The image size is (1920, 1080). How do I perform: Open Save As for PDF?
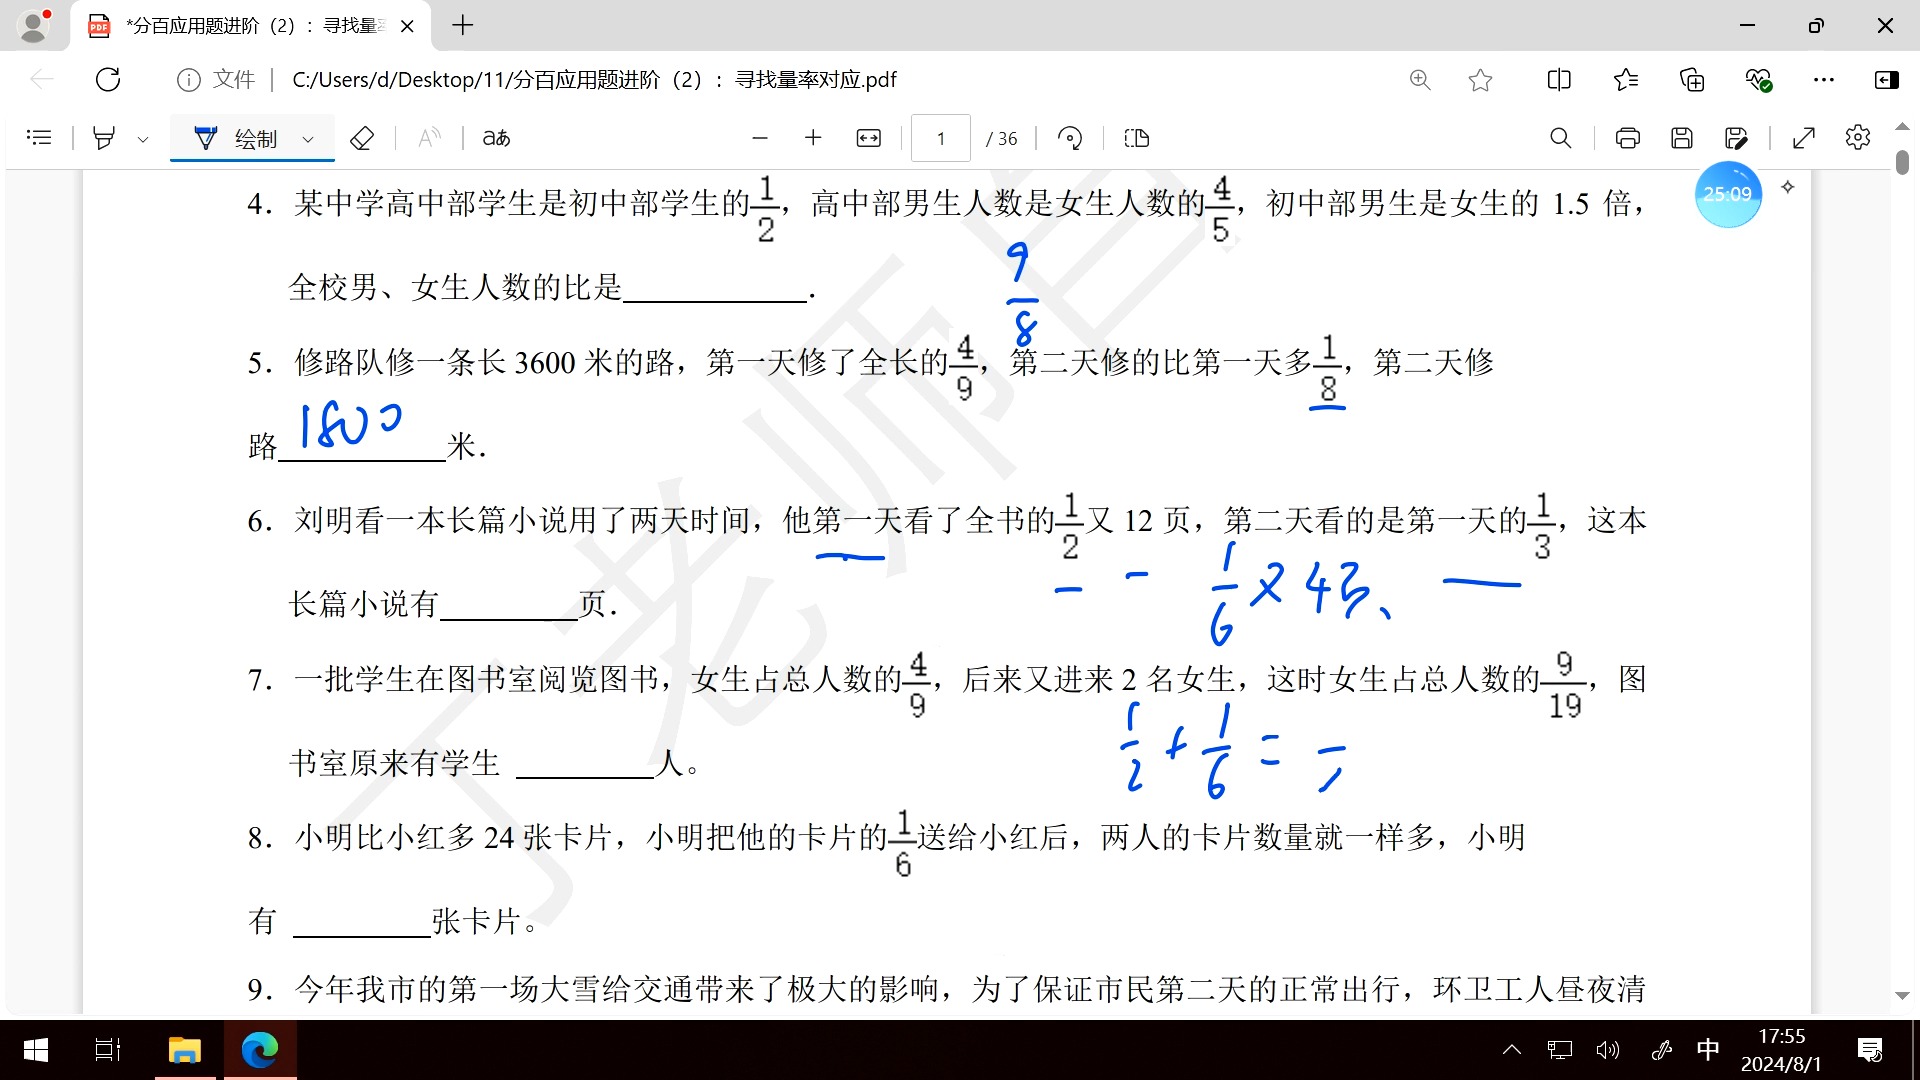coord(1736,138)
